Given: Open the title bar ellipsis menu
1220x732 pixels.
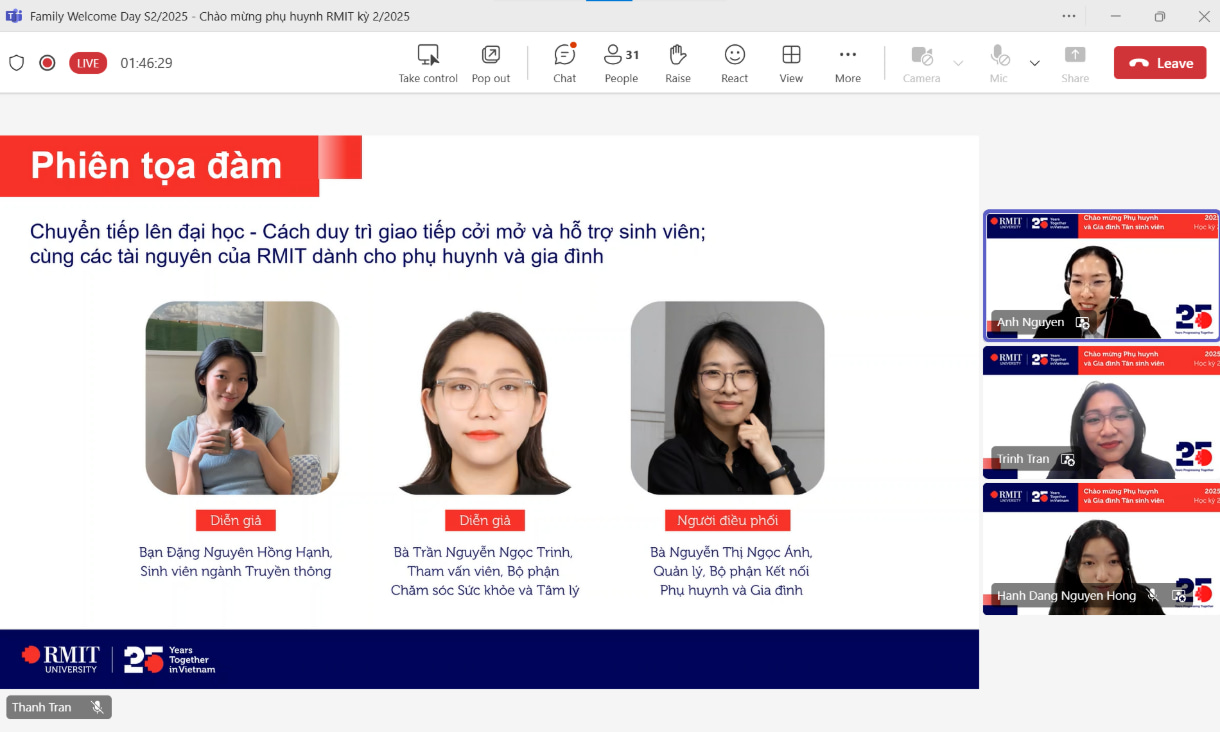Looking at the screenshot, I should pos(1069,16).
